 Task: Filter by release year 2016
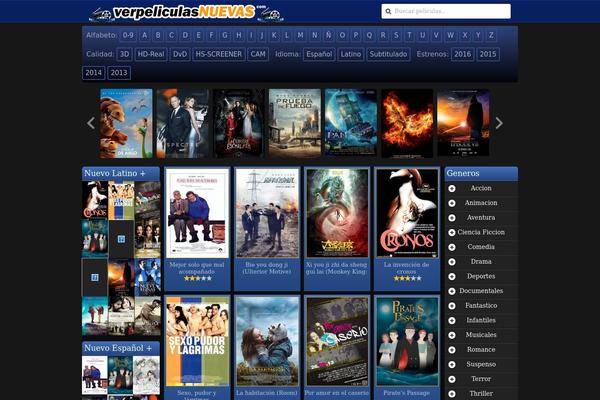click(x=462, y=54)
